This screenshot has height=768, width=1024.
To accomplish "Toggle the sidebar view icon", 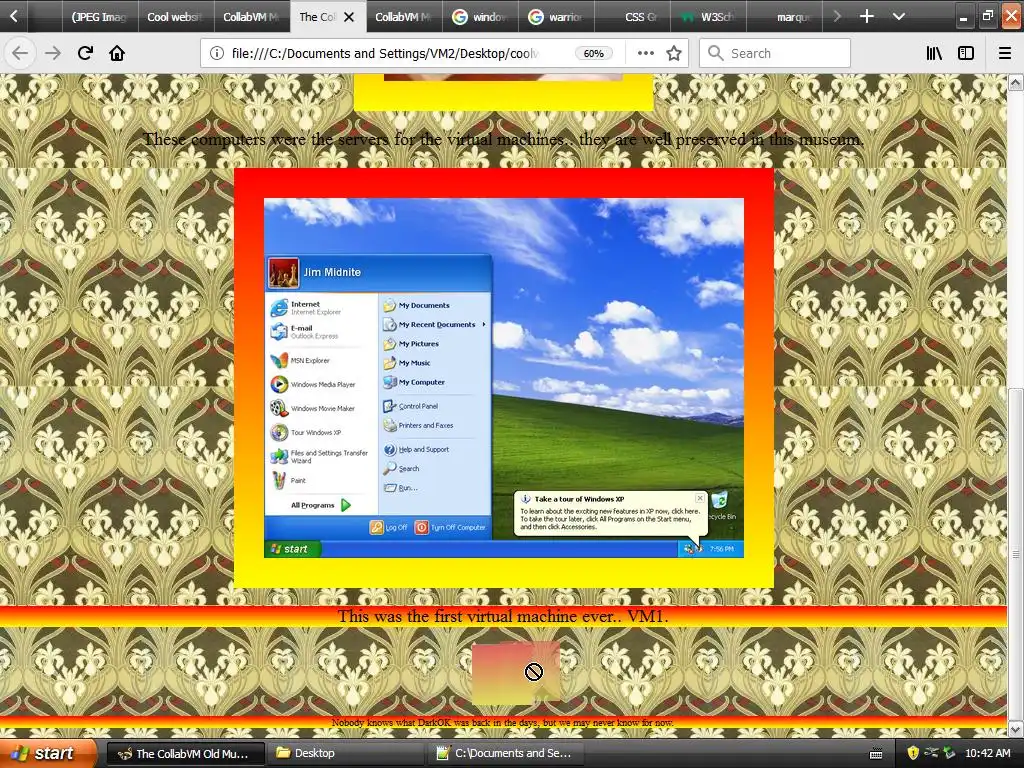I will 965,53.
